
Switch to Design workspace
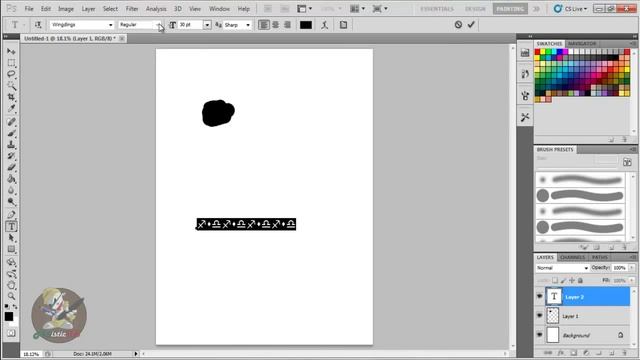(475, 9)
